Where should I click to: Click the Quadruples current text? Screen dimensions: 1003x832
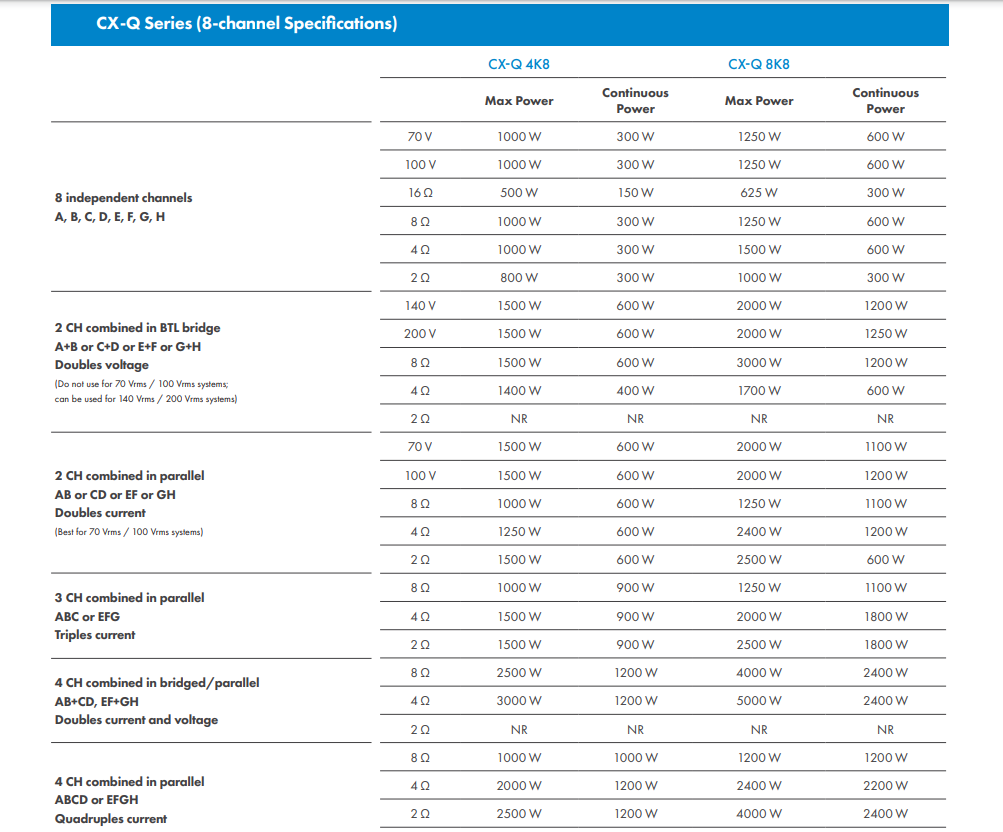(110, 819)
